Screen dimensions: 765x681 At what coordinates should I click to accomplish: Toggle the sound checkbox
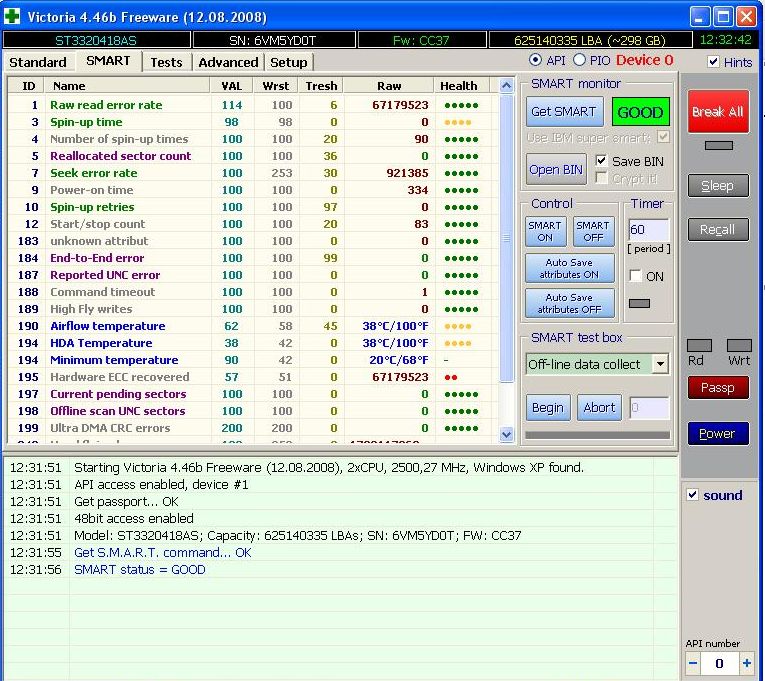click(x=692, y=495)
